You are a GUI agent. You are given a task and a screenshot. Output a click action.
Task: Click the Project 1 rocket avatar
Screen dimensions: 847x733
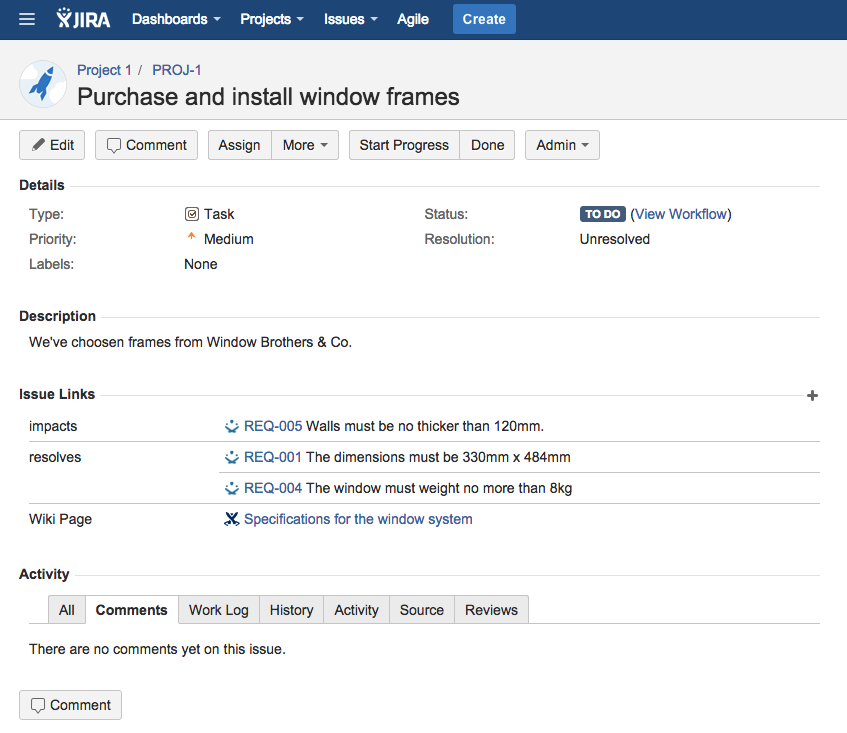coord(42,84)
